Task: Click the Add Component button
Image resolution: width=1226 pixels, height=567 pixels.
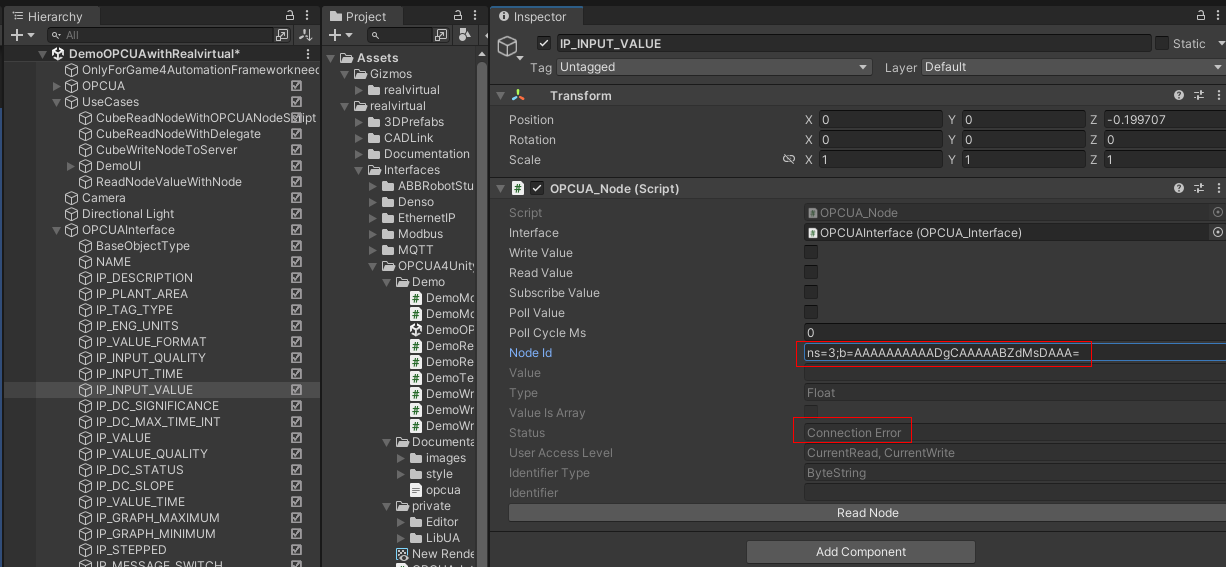Action: coord(860,552)
